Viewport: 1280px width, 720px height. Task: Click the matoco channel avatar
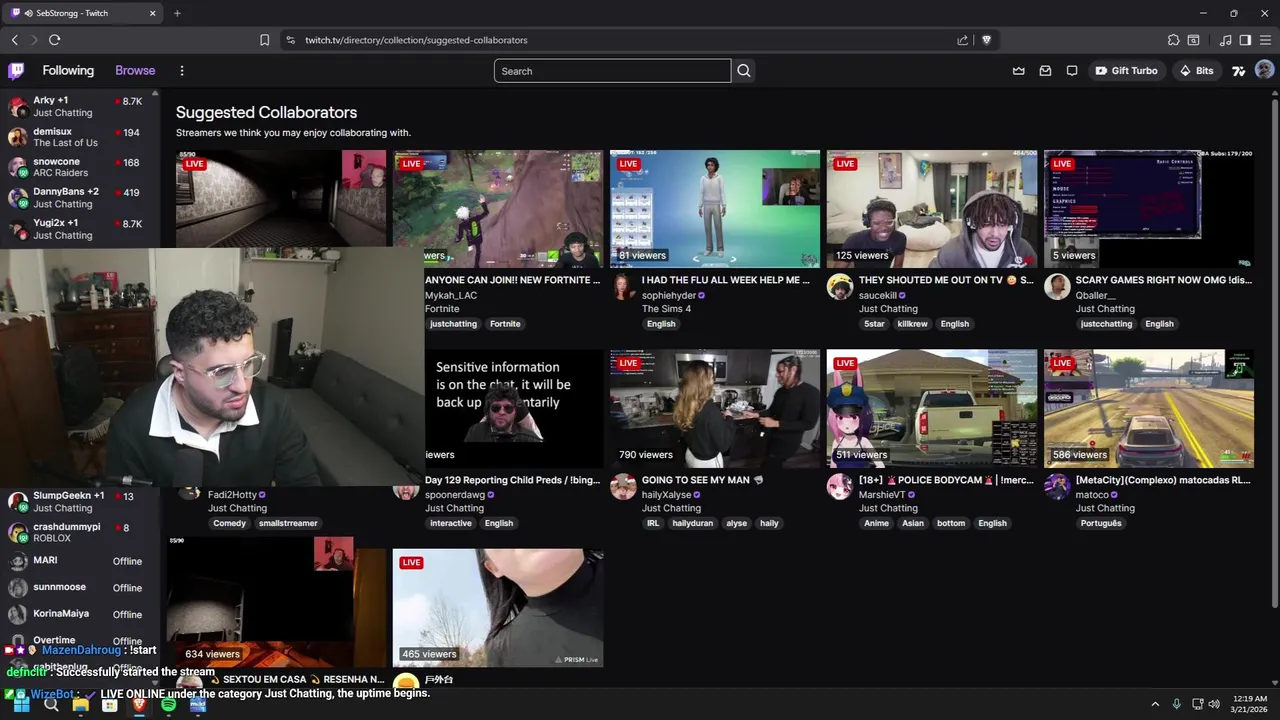click(1057, 487)
